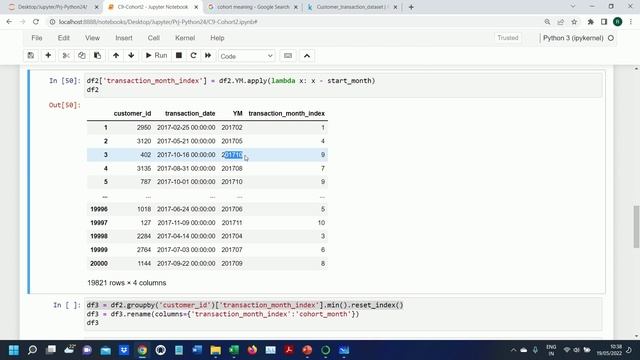640x360 pixels.
Task: Open a new browser tab
Action: 411,7
